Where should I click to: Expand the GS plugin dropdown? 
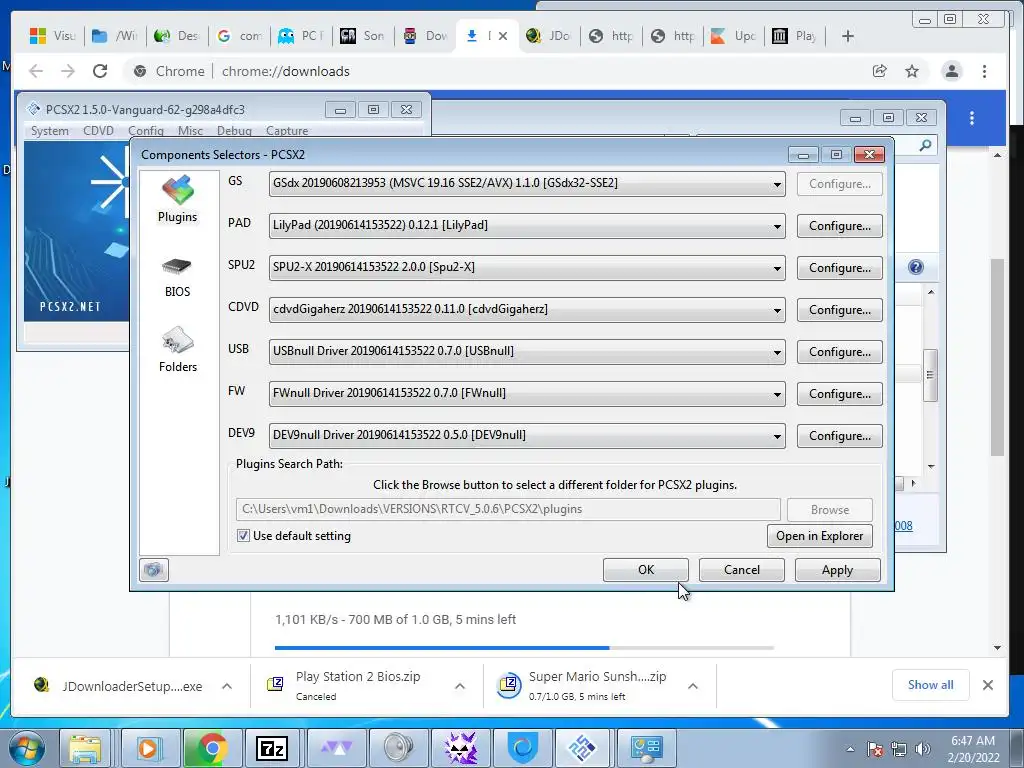click(776, 184)
